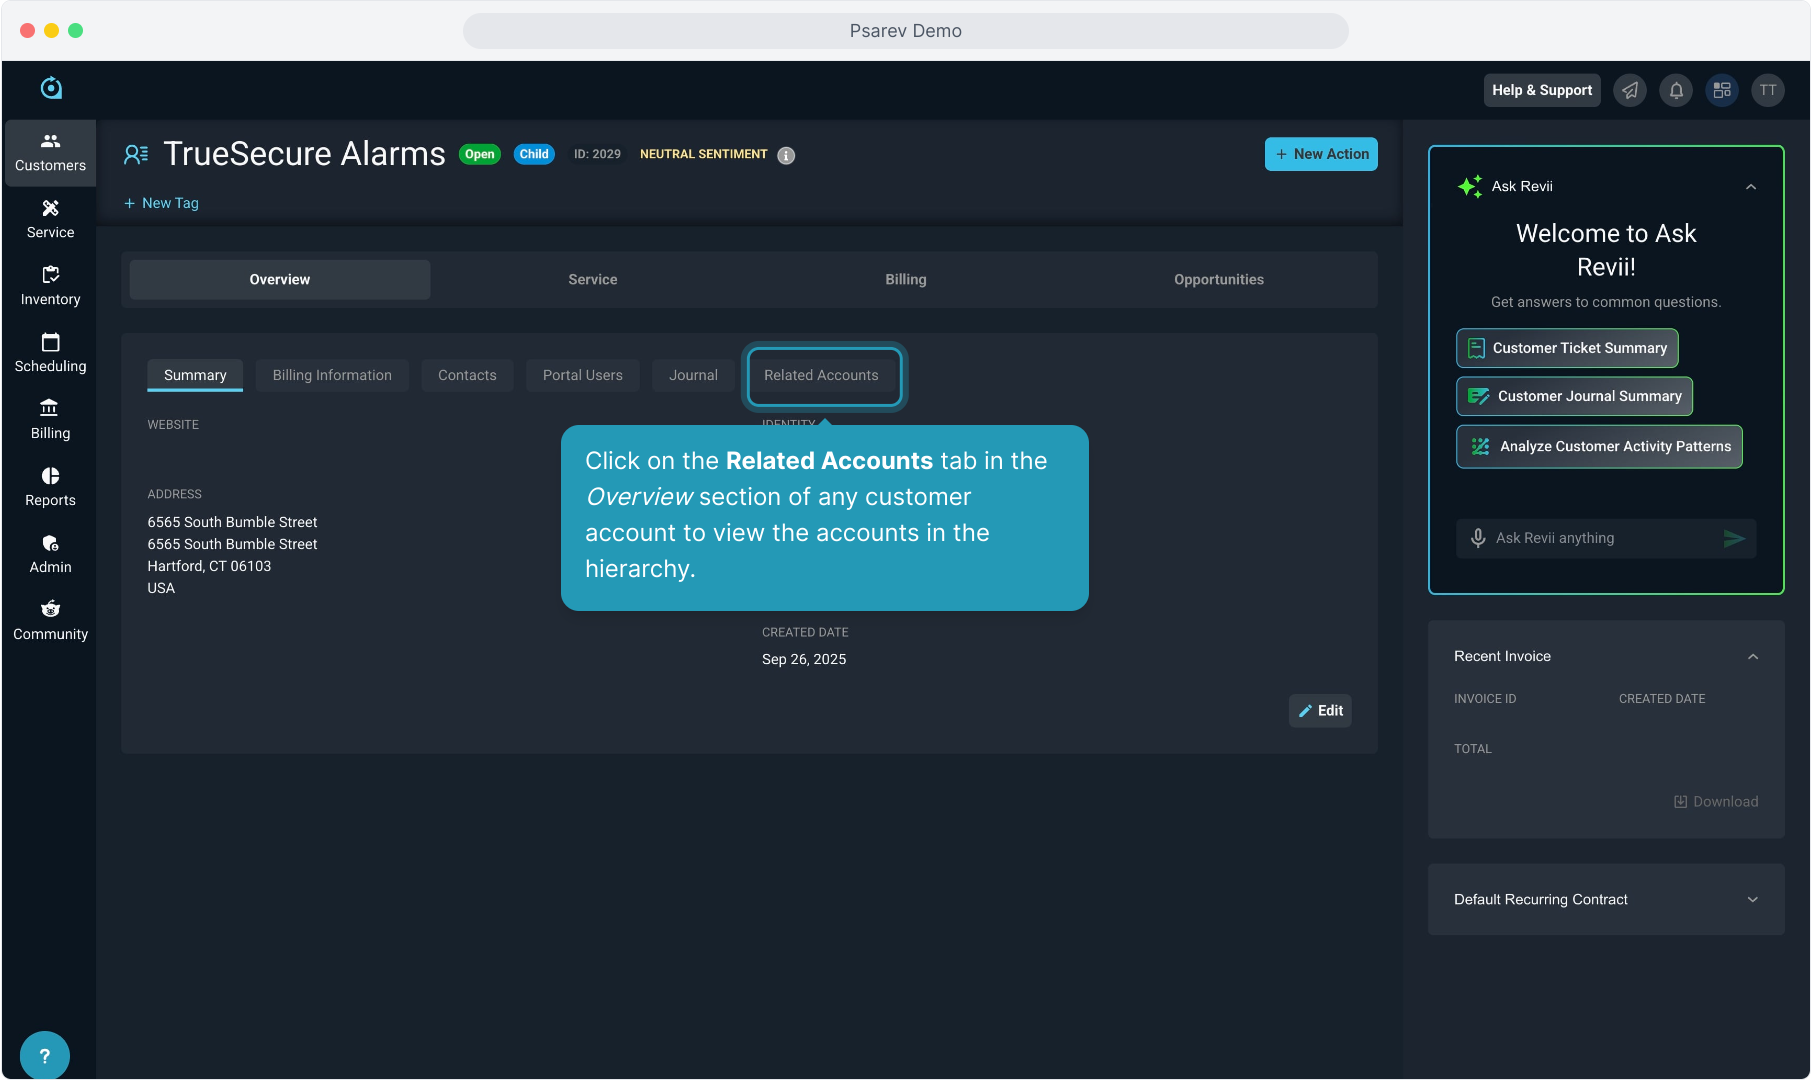Open Inventory from the sidebar
The image size is (1812, 1080).
tap(50, 286)
